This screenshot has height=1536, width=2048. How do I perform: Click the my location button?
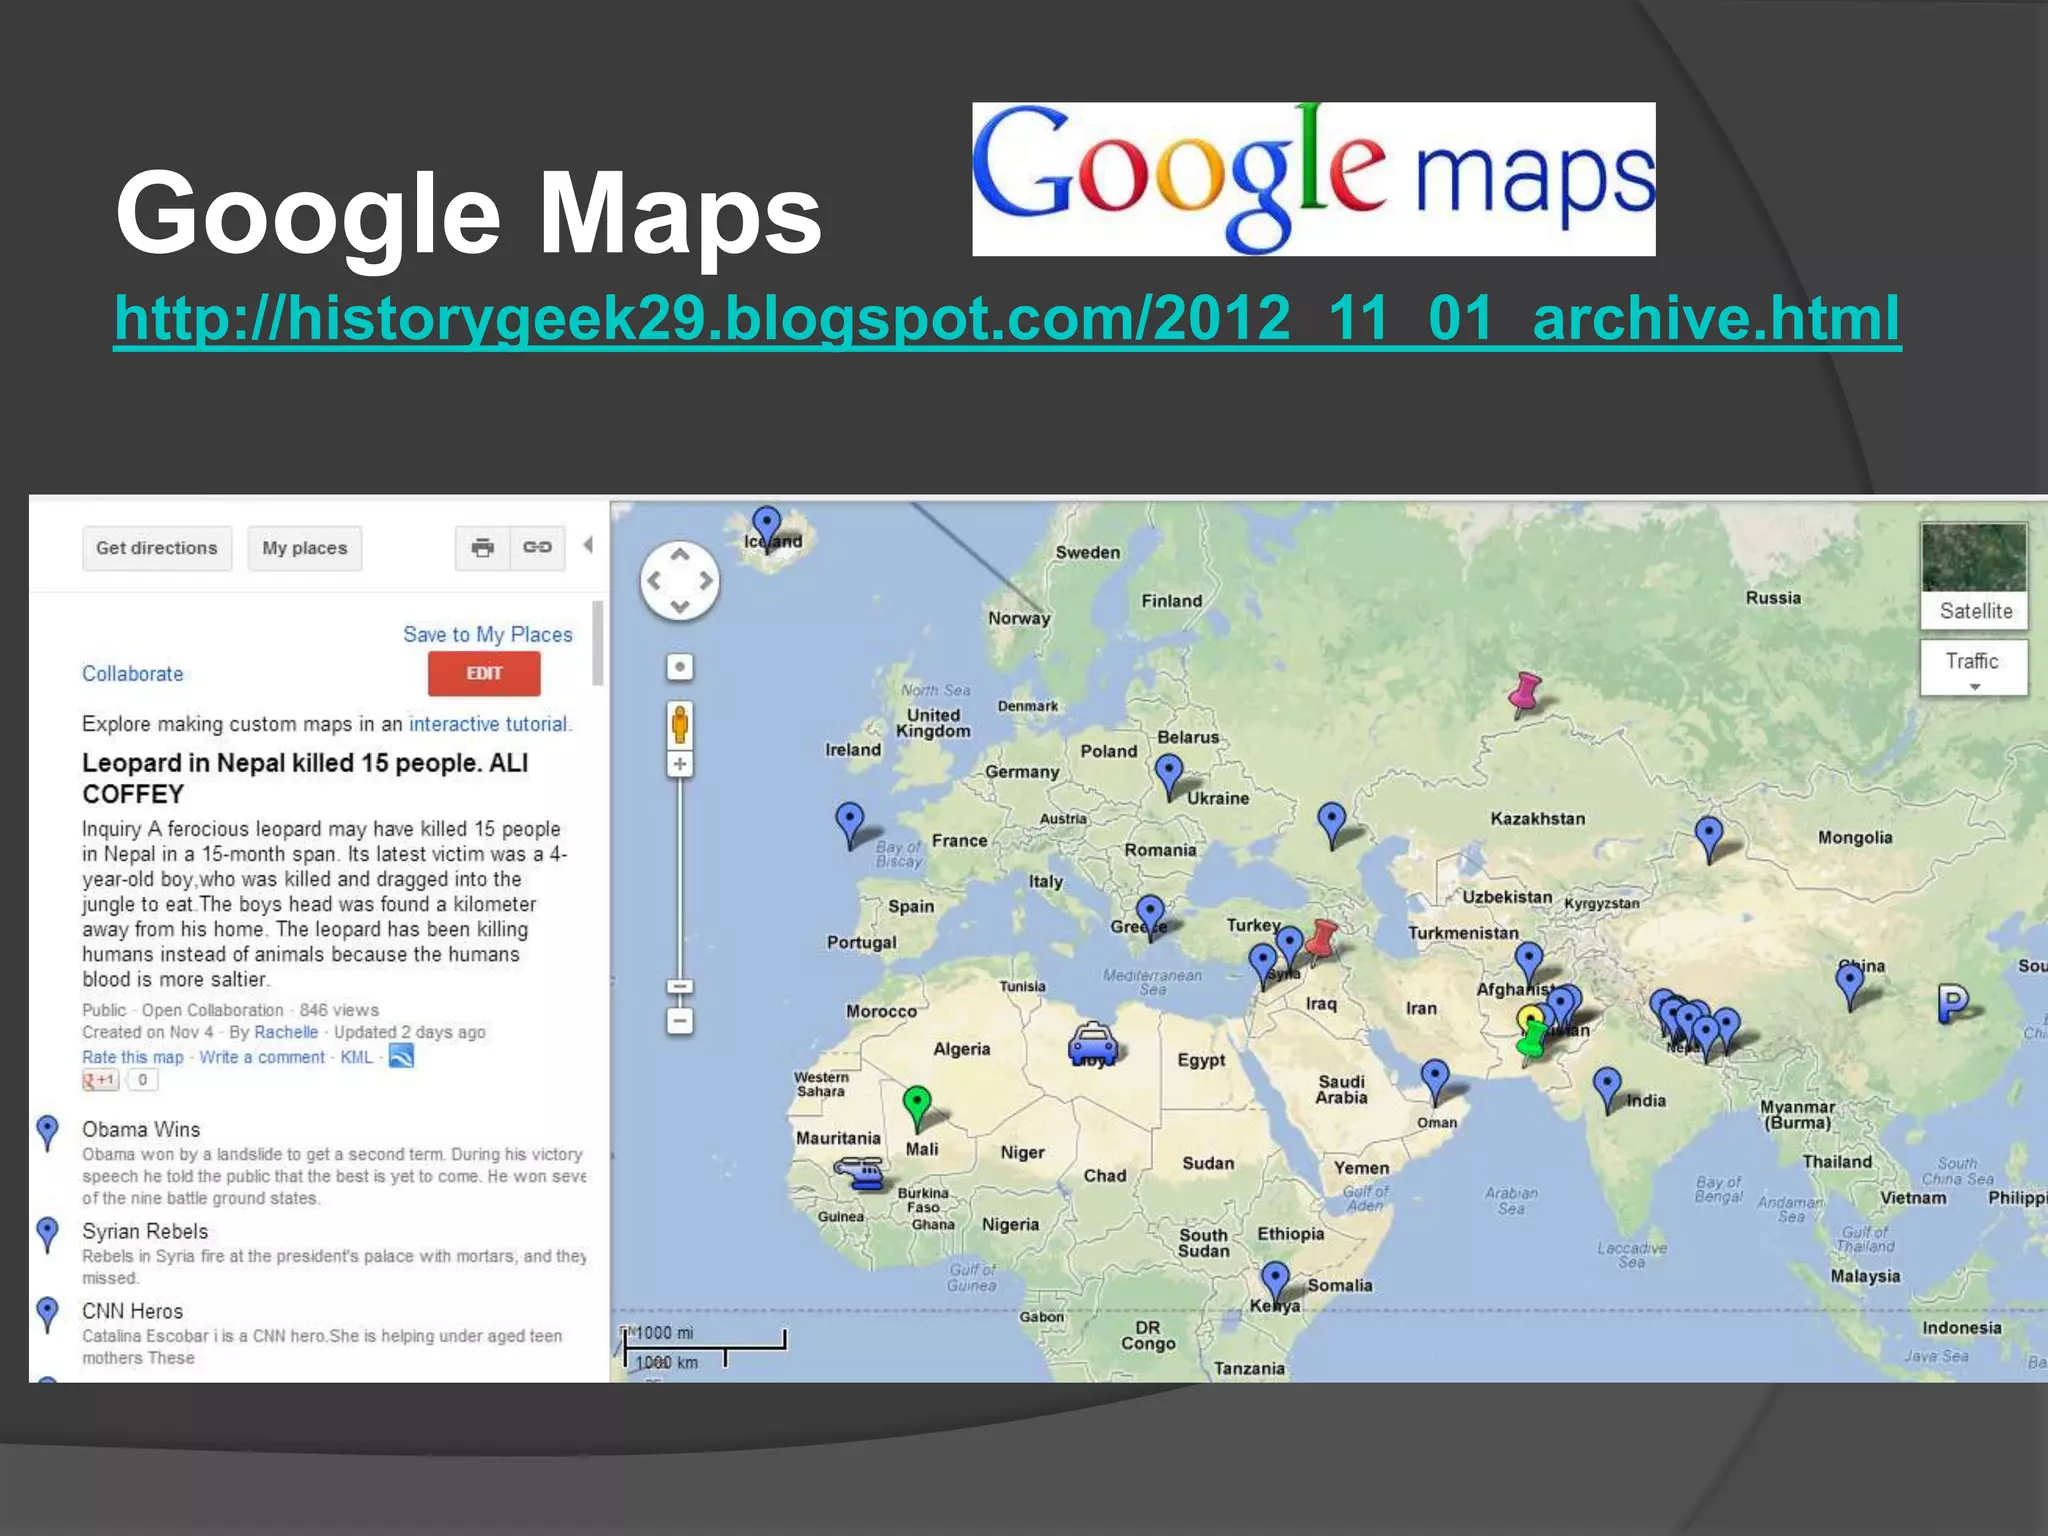click(680, 667)
